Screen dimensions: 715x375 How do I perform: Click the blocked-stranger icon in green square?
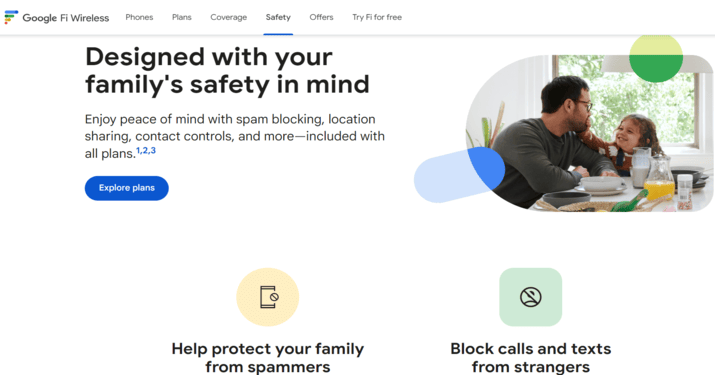(531, 297)
